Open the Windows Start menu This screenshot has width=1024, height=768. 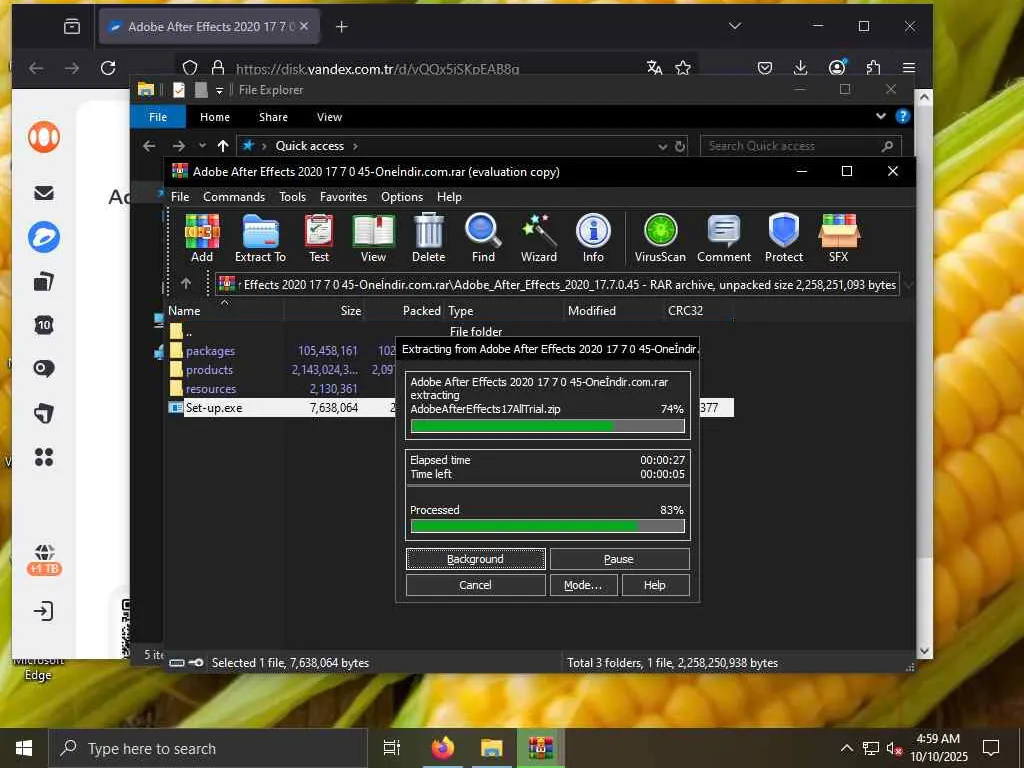(24, 748)
